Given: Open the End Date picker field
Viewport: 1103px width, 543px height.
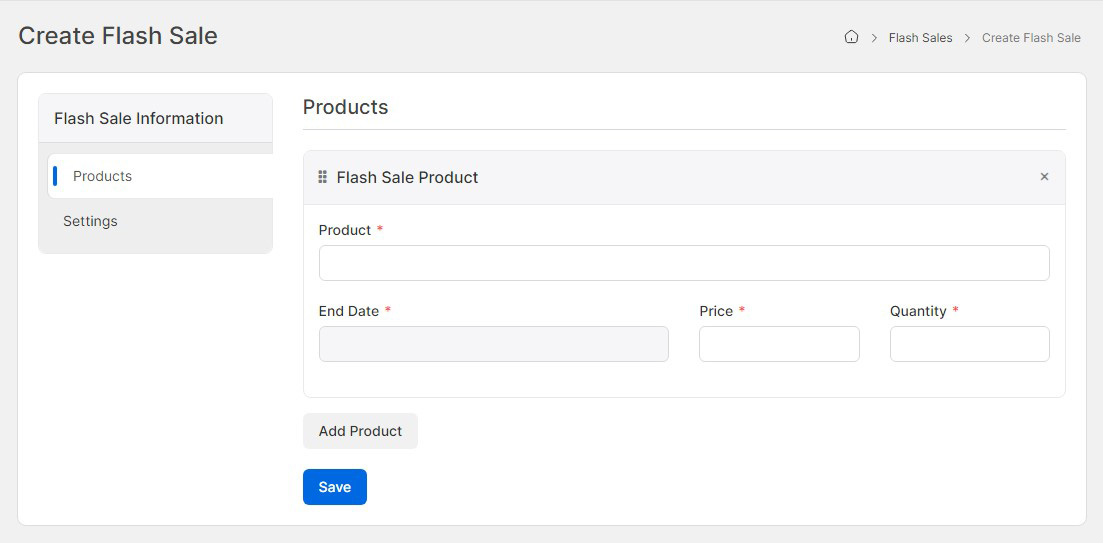Looking at the screenshot, I should 493,344.
